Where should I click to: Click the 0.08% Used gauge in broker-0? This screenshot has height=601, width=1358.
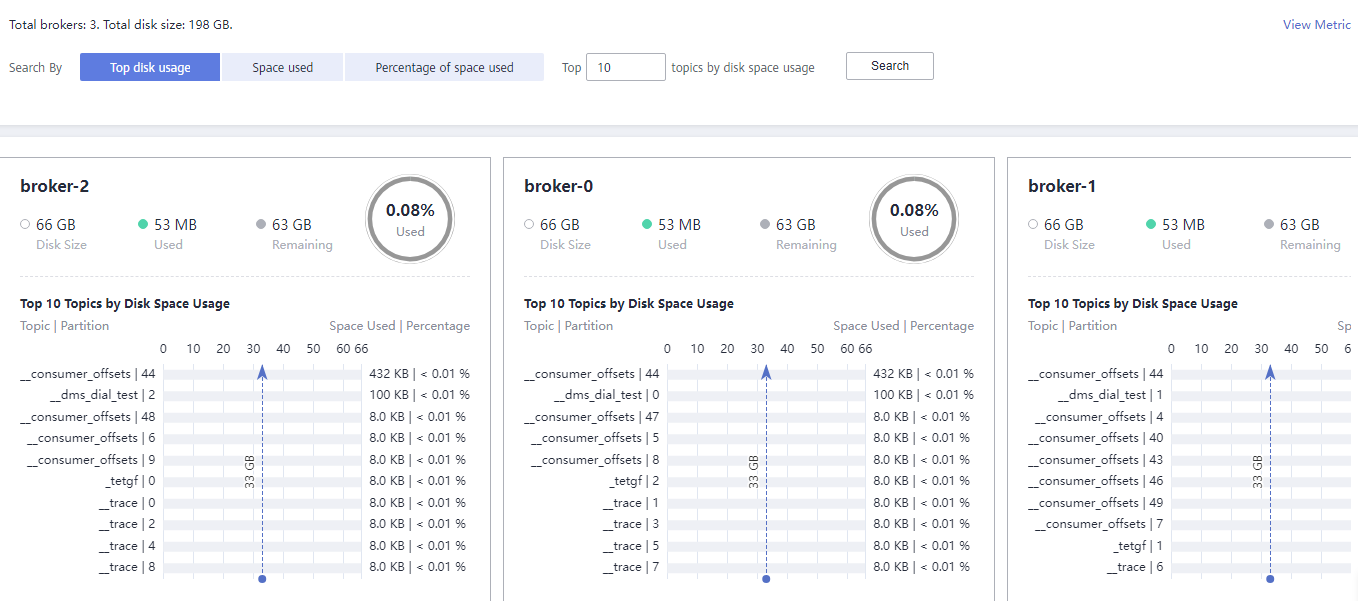click(914, 220)
